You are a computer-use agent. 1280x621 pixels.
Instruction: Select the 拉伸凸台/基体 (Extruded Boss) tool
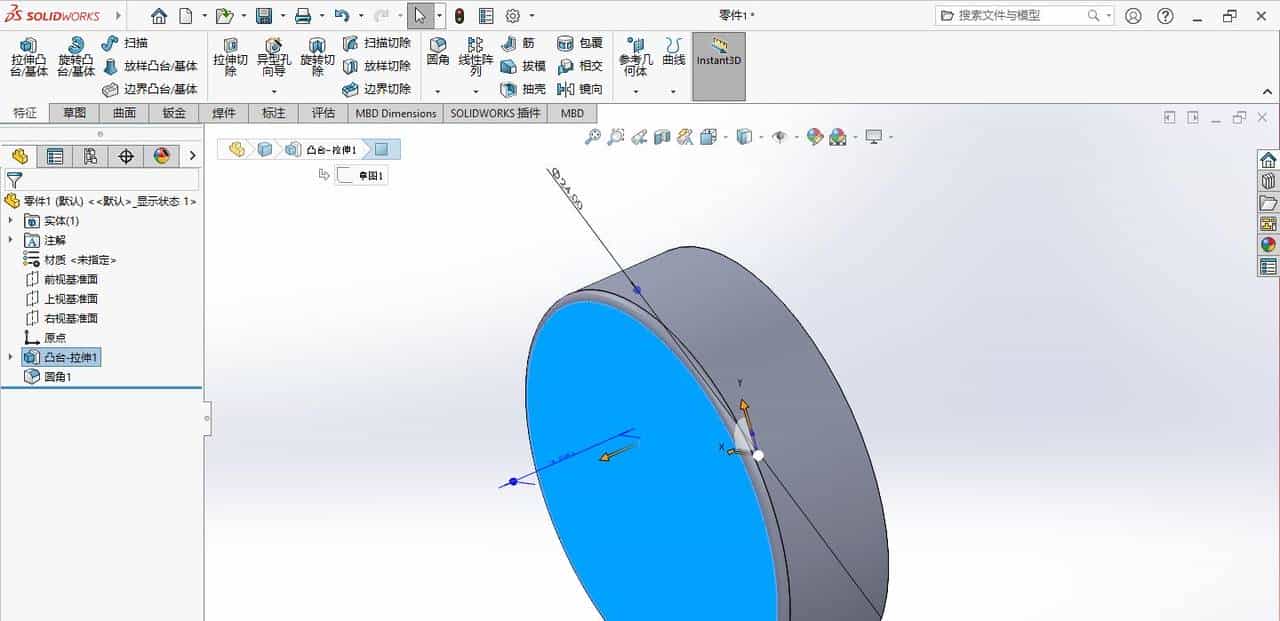(29, 57)
